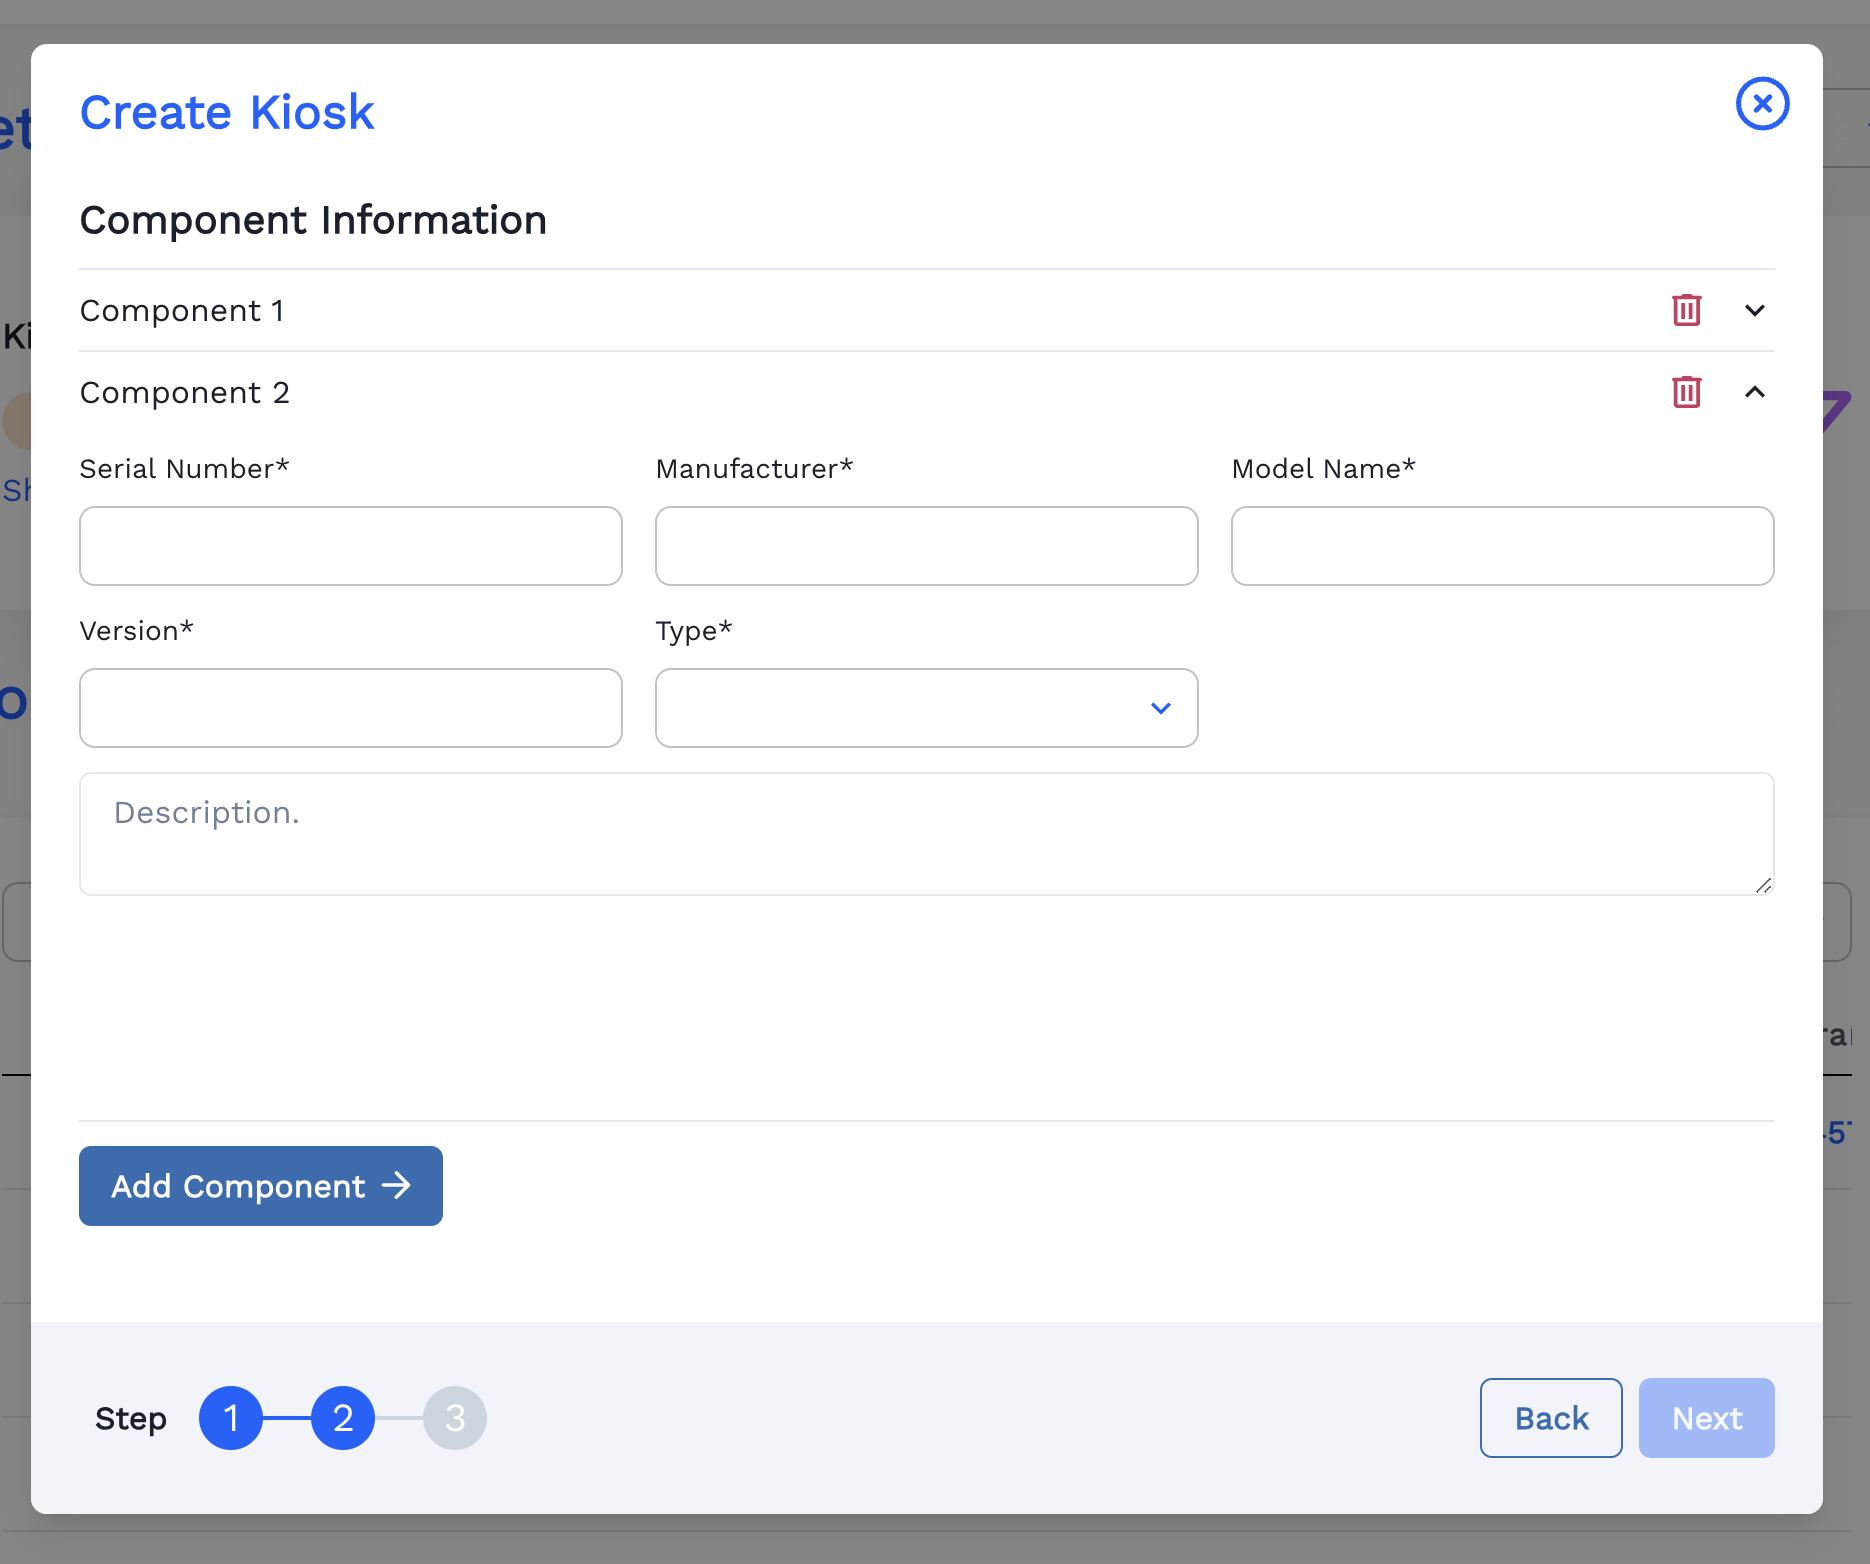The width and height of the screenshot is (1870, 1564).
Task: Collapse Component 2 section chevron
Action: click(x=1754, y=392)
